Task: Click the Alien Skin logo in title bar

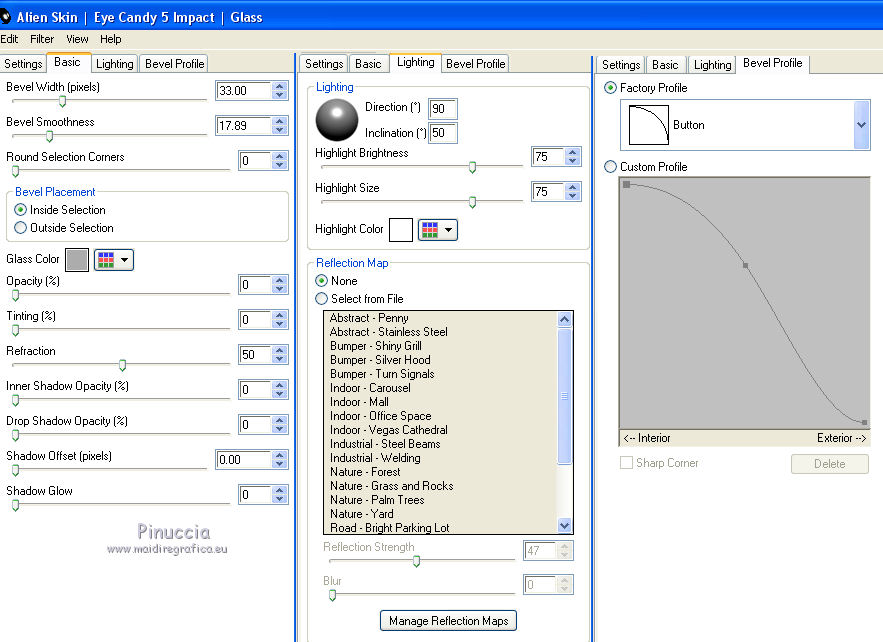Action: (5, 17)
